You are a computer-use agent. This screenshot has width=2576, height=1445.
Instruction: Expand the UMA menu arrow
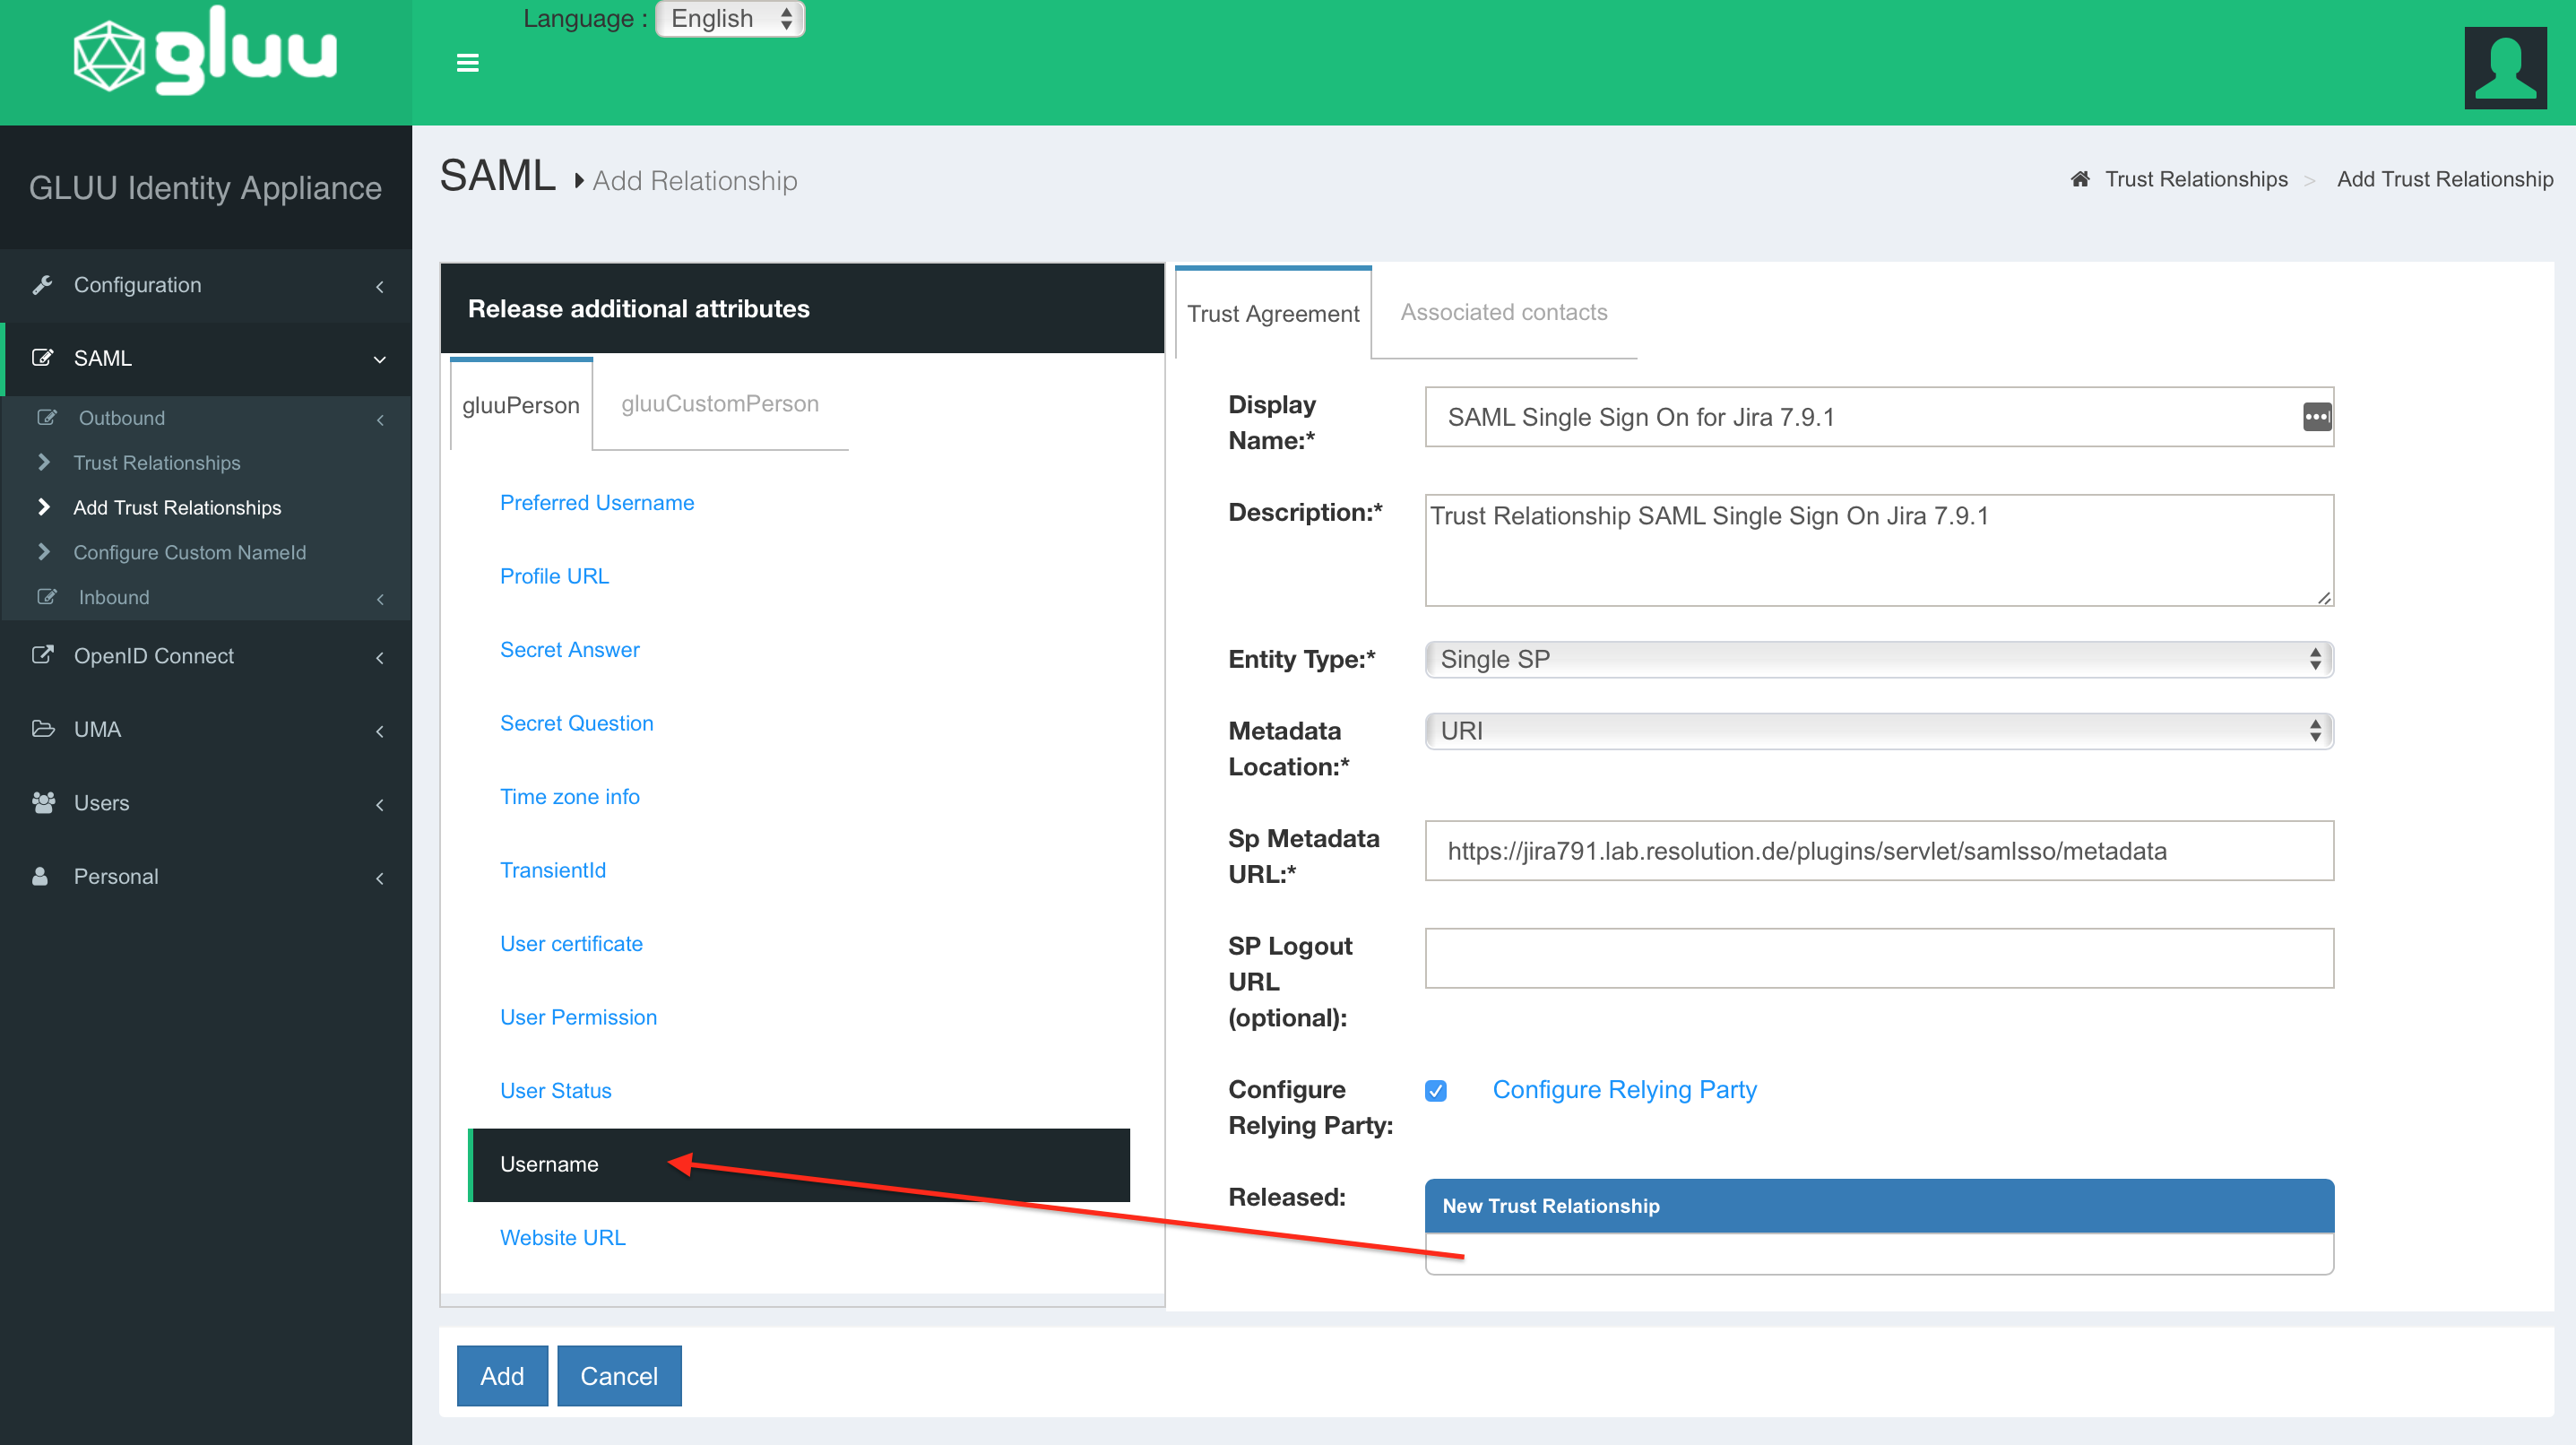tap(380, 732)
